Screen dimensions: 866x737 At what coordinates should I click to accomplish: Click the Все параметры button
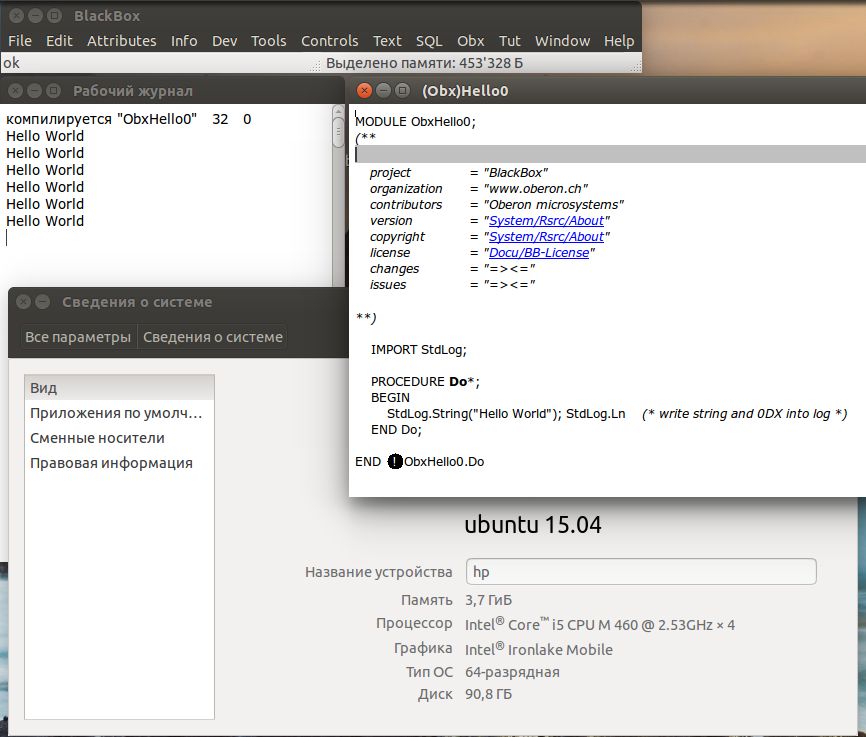(78, 337)
